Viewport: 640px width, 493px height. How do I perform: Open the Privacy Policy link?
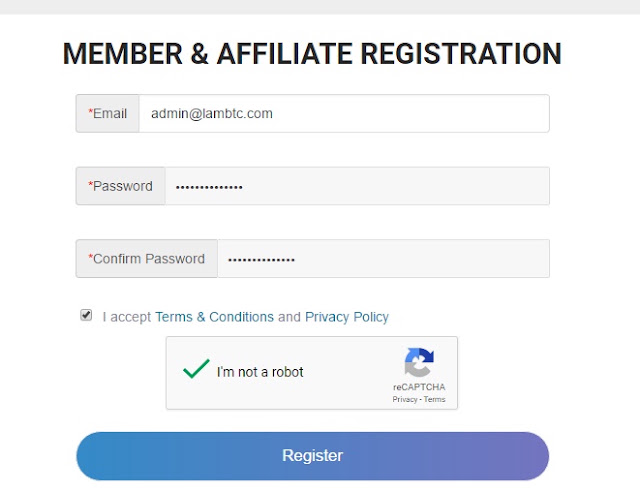click(x=347, y=317)
